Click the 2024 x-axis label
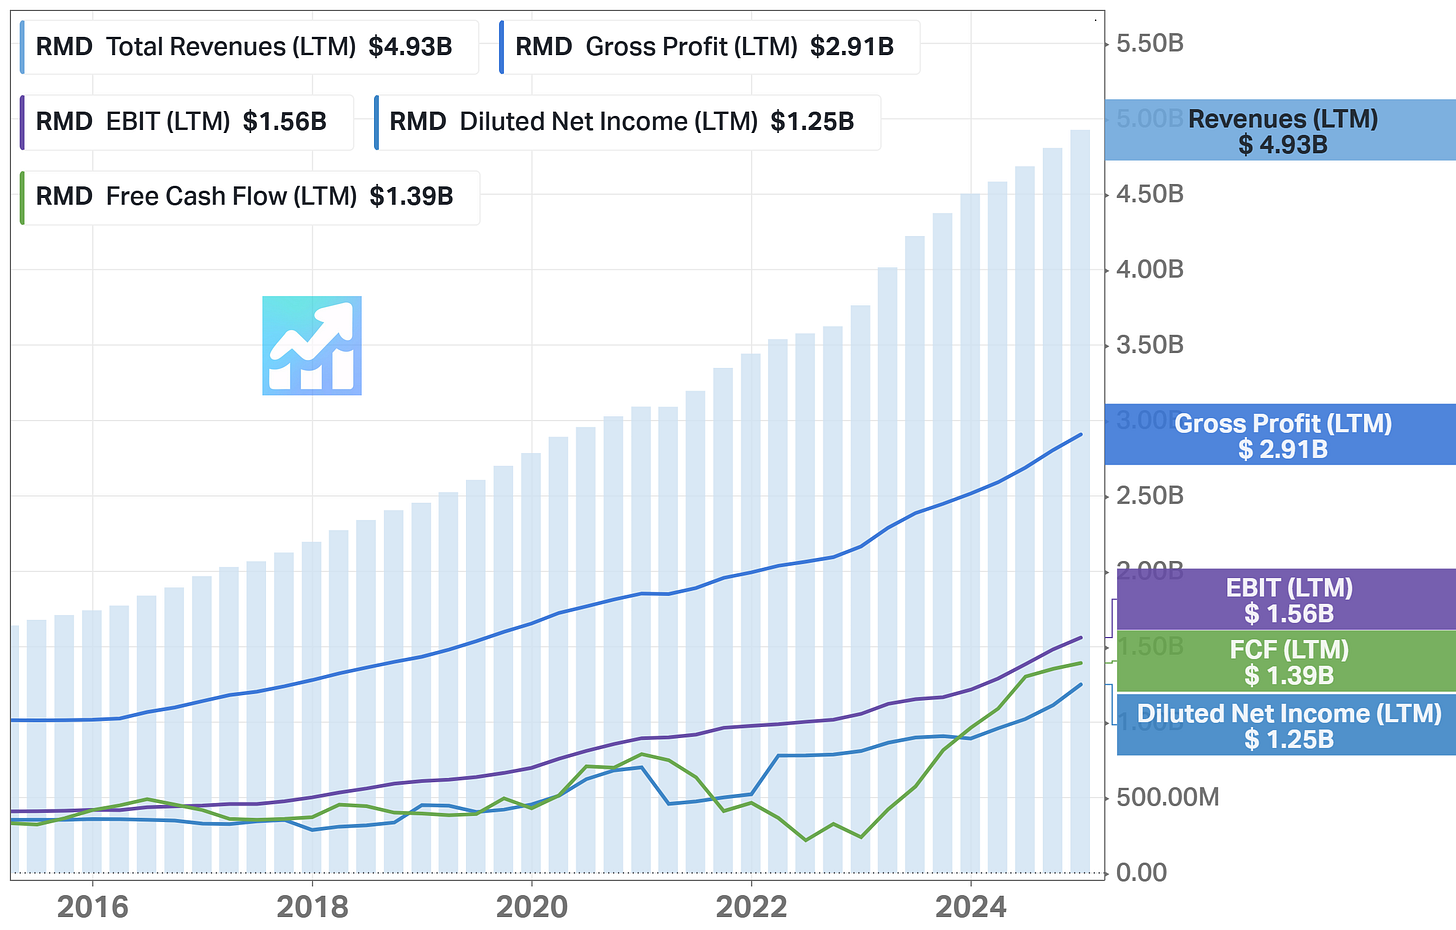The height and width of the screenshot is (930, 1456). tap(970, 907)
